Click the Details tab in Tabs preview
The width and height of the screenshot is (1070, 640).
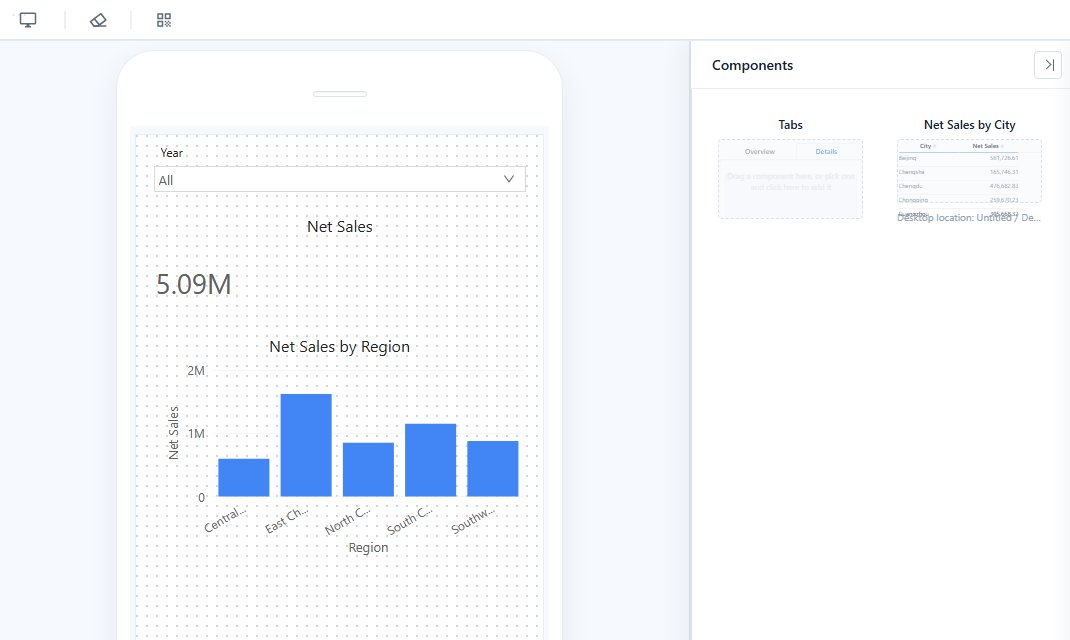pos(826,151)
